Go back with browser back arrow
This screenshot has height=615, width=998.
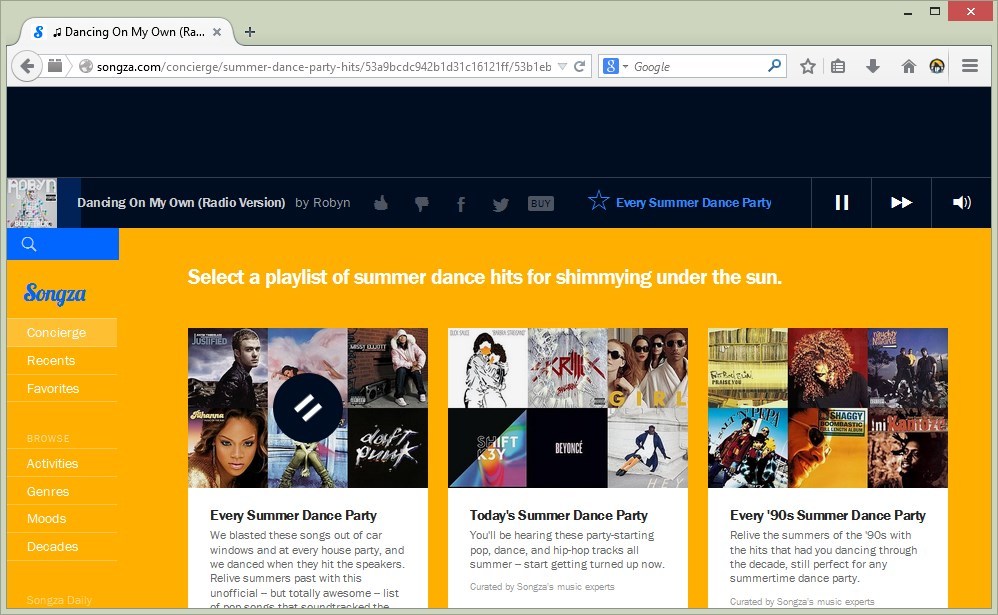(x=27, y=66)
